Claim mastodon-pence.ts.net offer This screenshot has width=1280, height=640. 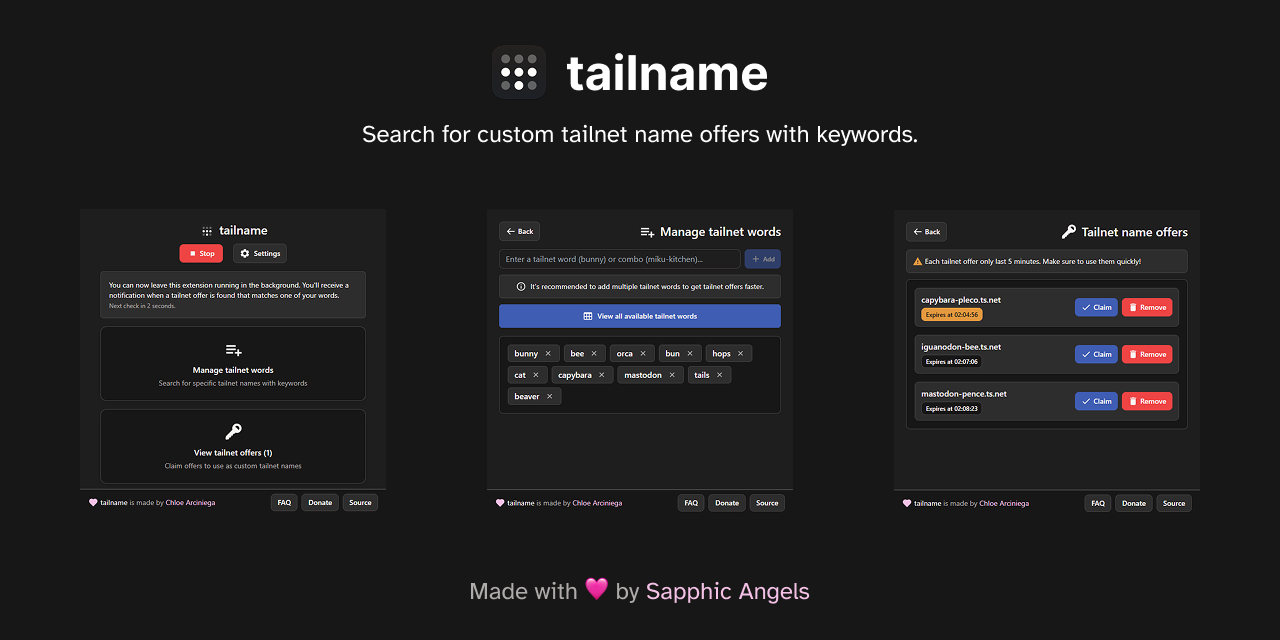pos(1096,401)
